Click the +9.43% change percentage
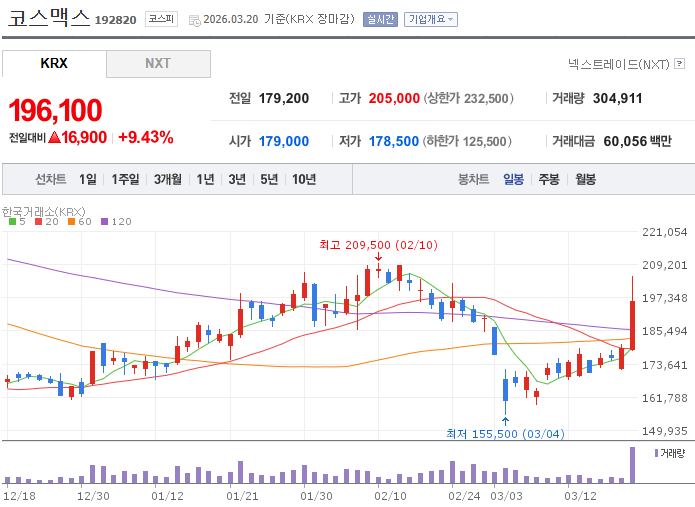This screenshot has width=695, height=507. point(146,137)
